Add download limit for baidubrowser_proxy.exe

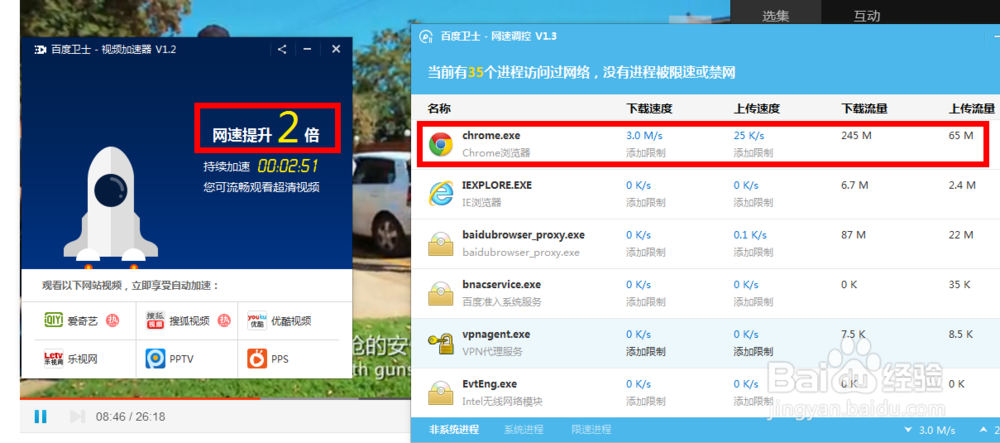click(x=645, y=252)
